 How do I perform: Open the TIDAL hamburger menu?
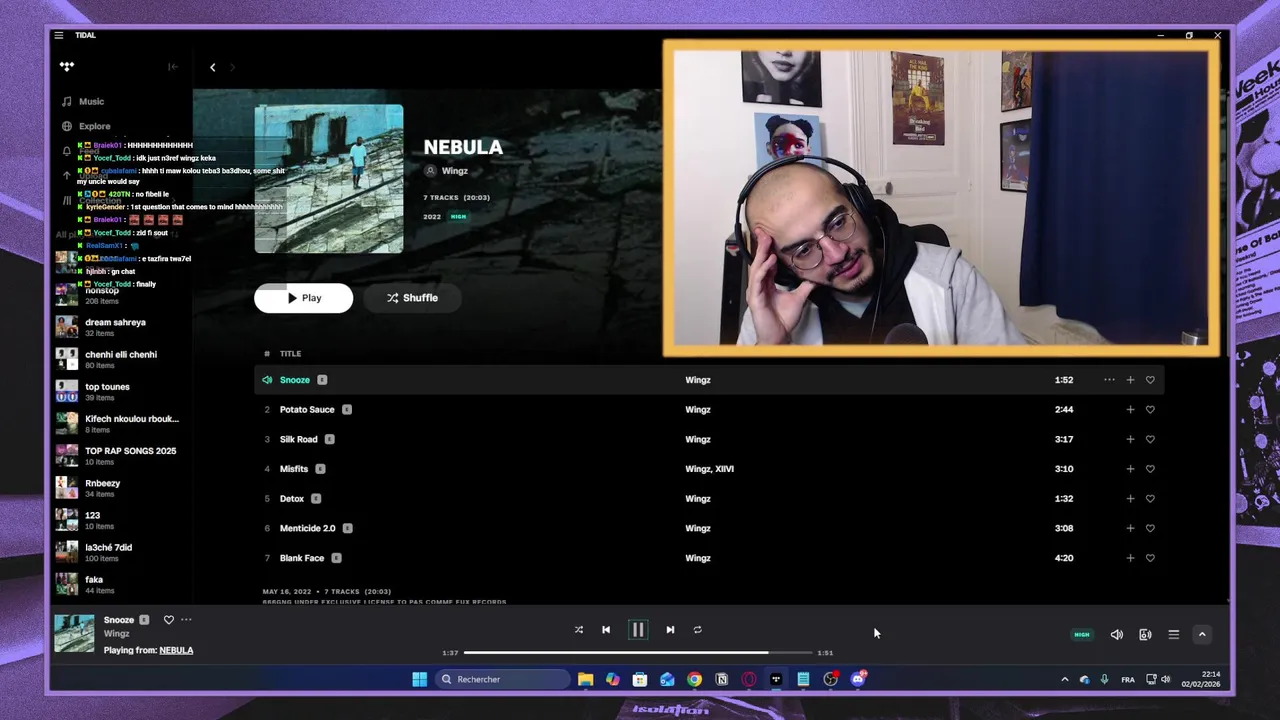(59, 35)
